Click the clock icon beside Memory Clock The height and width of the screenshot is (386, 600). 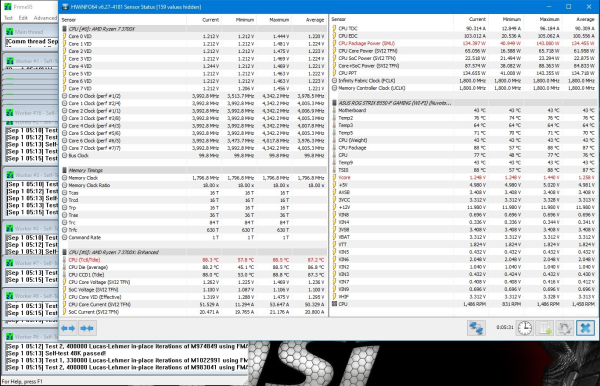pyautogui.click(x=64, y=178)
